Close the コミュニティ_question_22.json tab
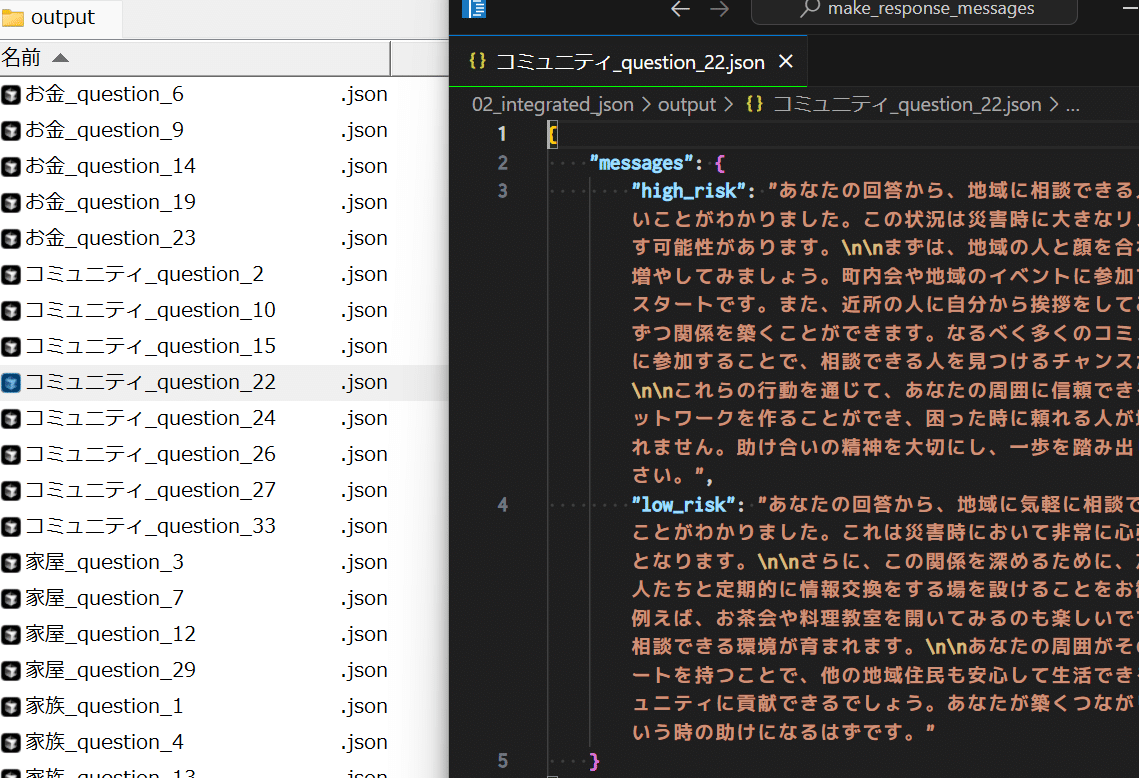Image resolution: width=1139 pixels, height=778 pixels. [785, 61]
